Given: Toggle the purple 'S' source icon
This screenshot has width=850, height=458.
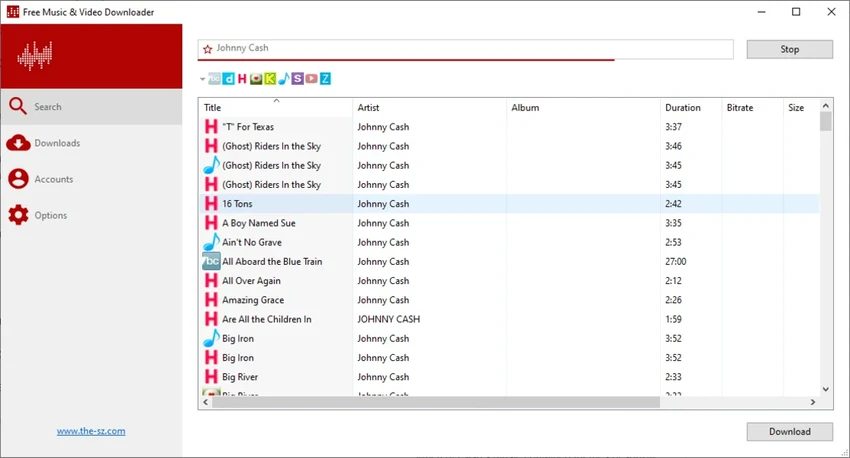Looking at the screenshot, I should pos(298,79).
